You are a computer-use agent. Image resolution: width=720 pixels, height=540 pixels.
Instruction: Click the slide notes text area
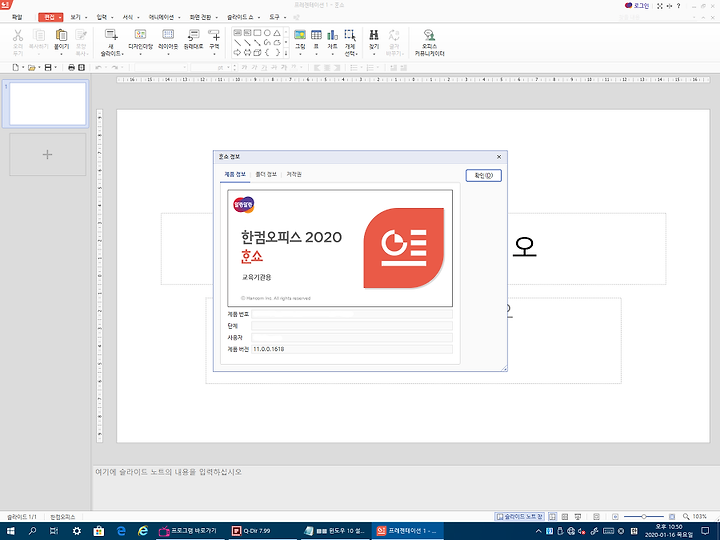405,488
